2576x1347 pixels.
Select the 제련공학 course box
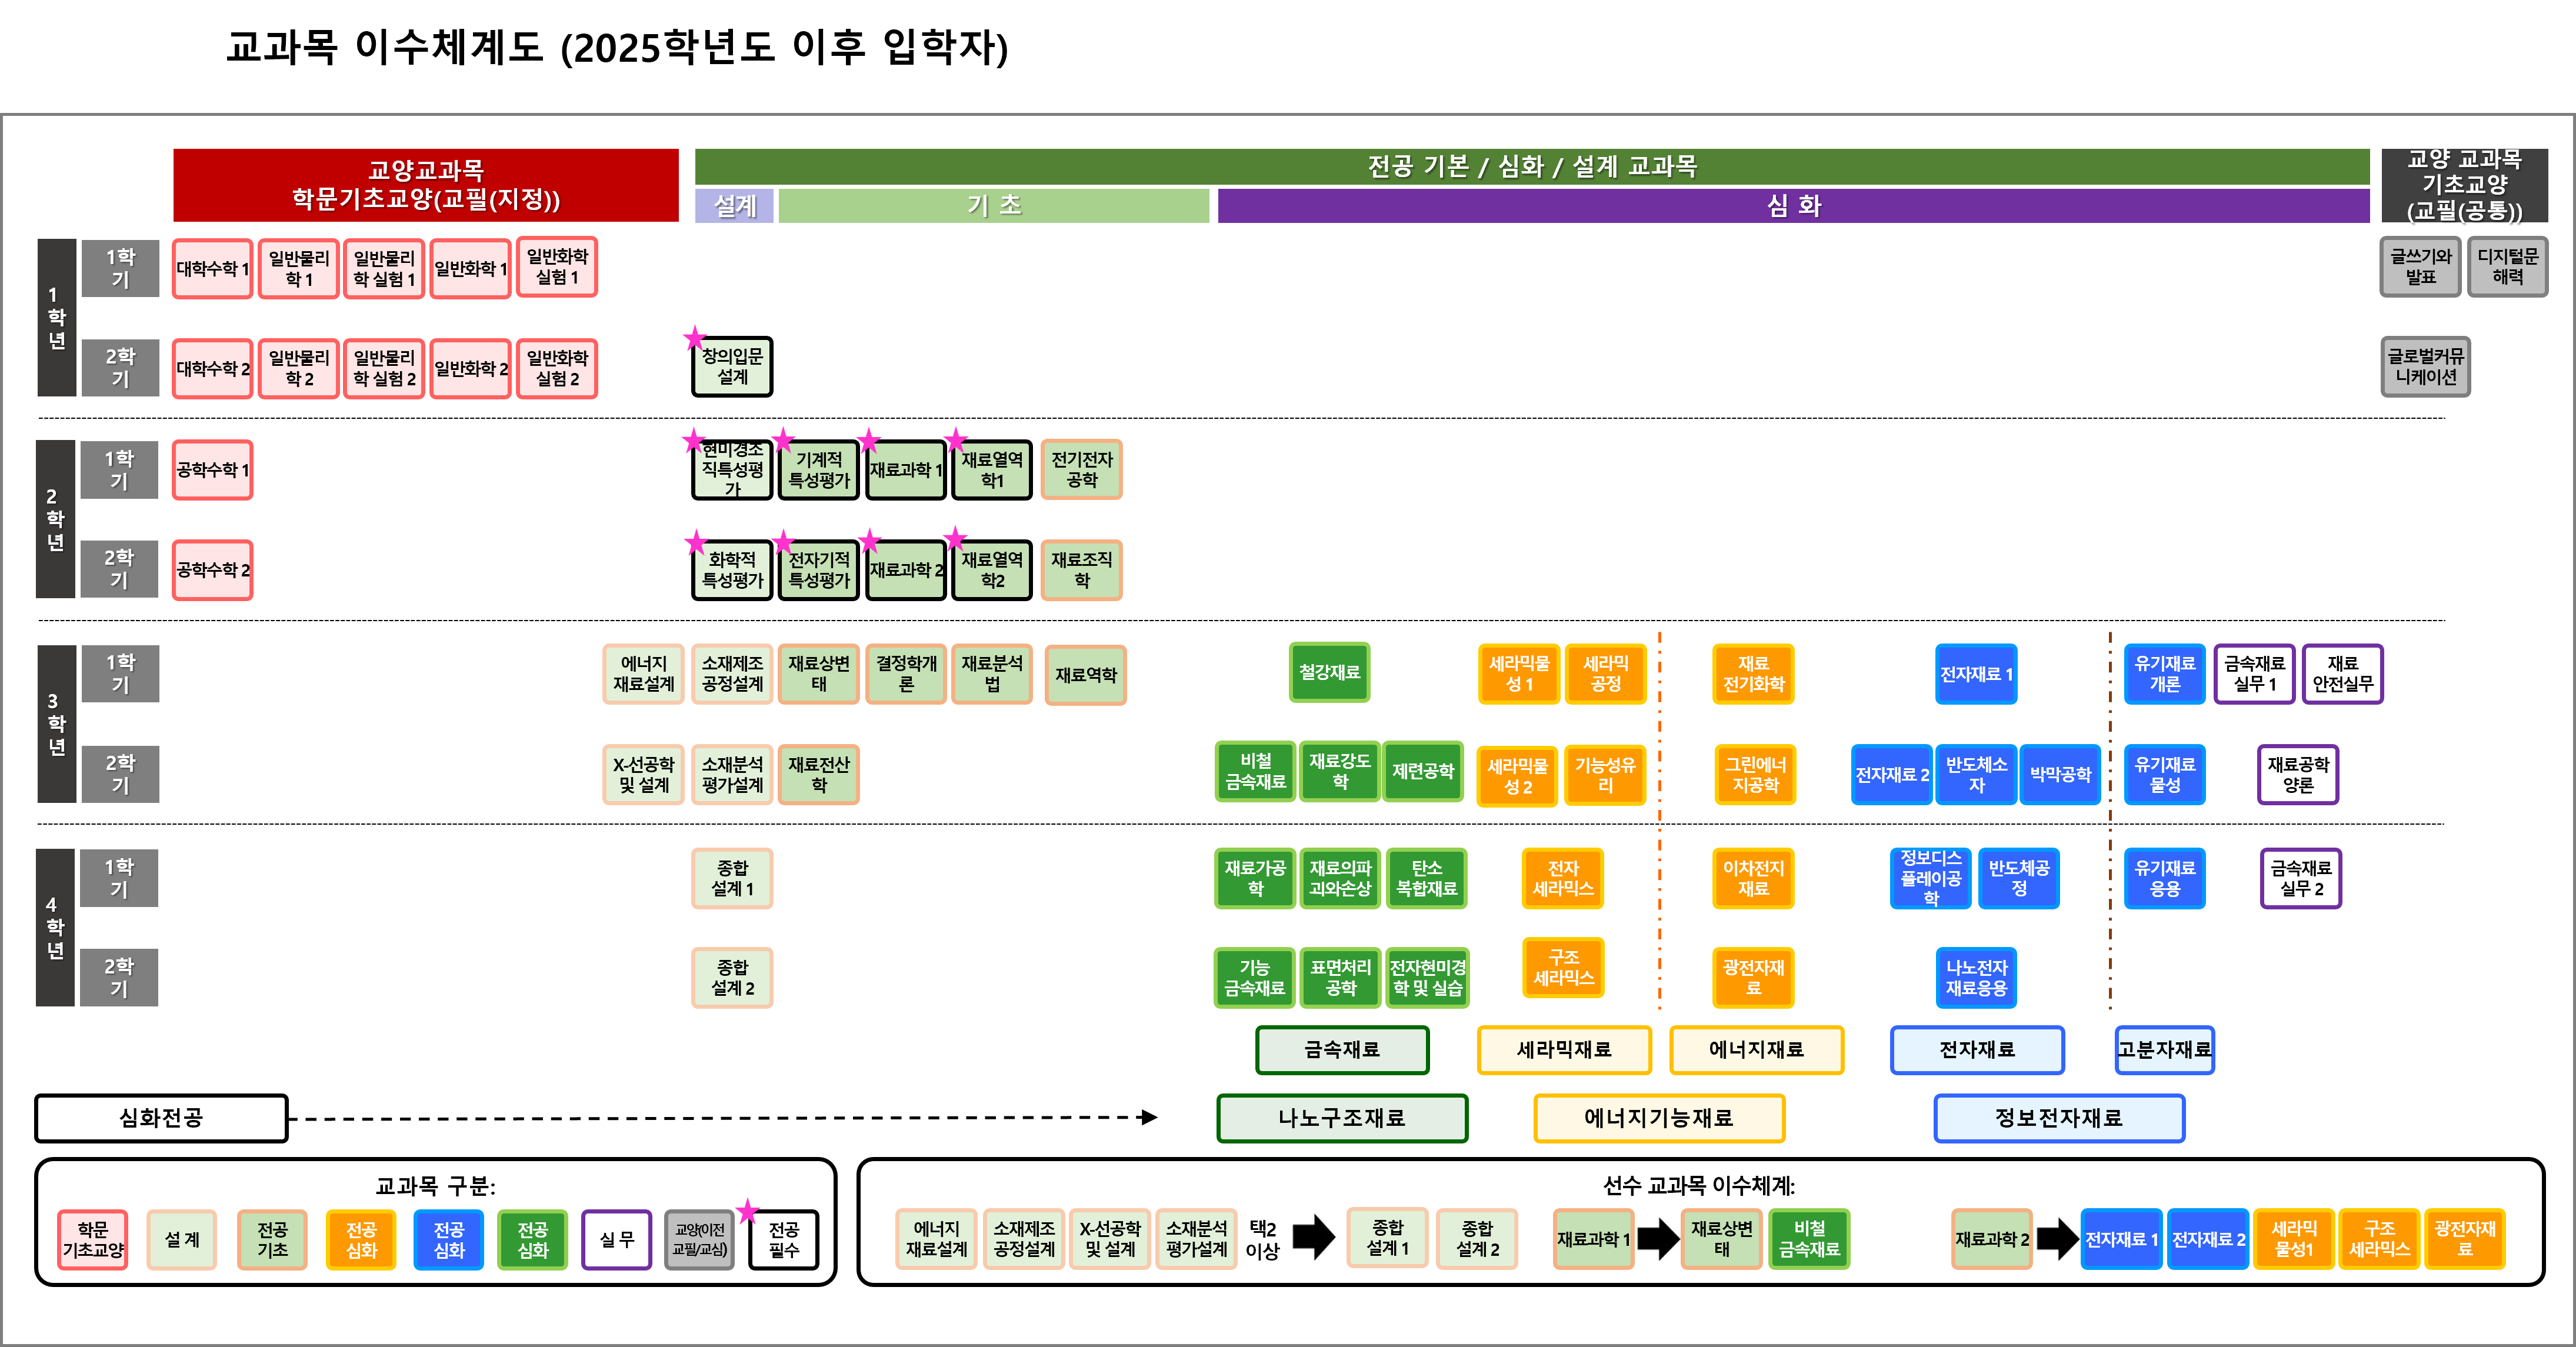pos(1423,771)
